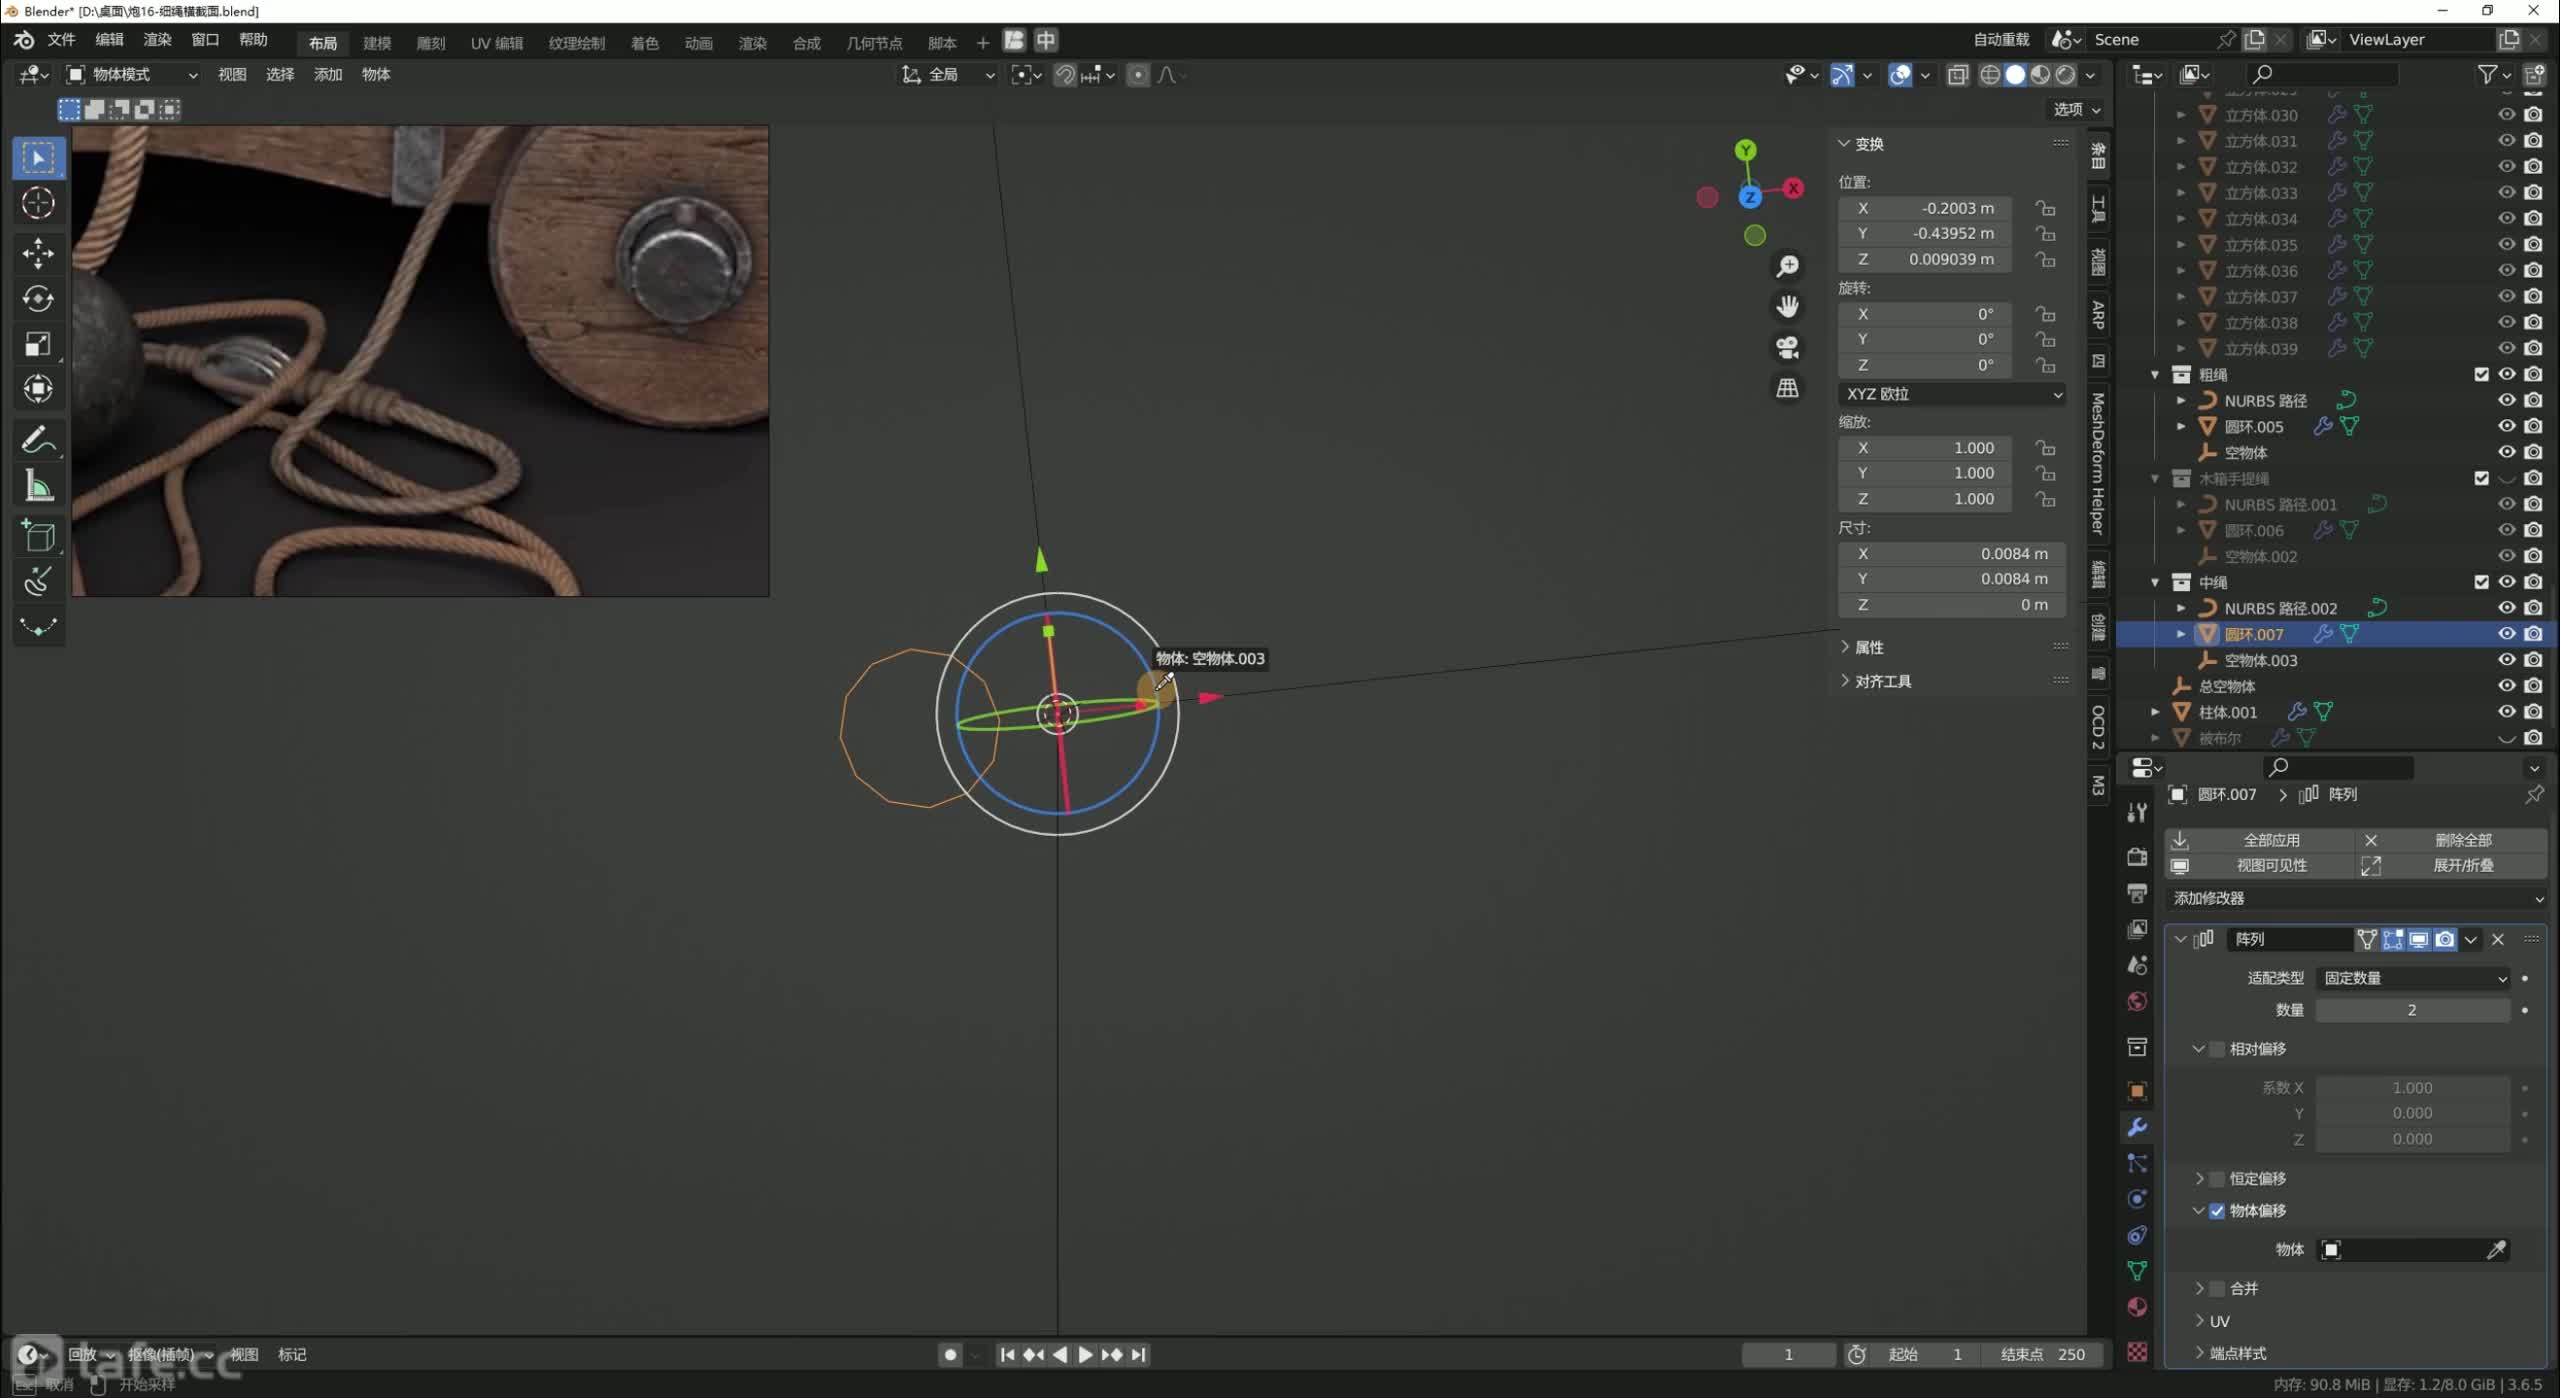Toggle proportional editing
This screenshot has height=1398, width=2560.
pos(1137,75)
